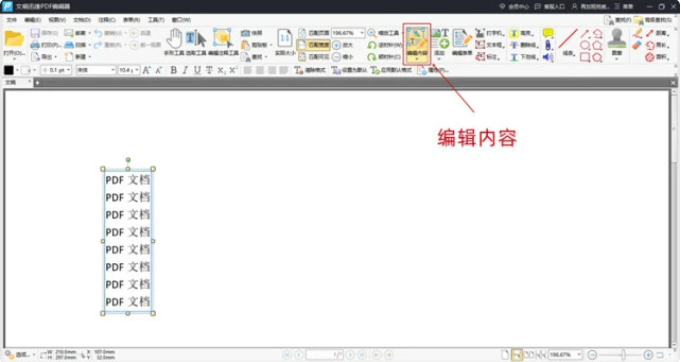Open the Document menu
681x362 pixels.
point(82,20)
